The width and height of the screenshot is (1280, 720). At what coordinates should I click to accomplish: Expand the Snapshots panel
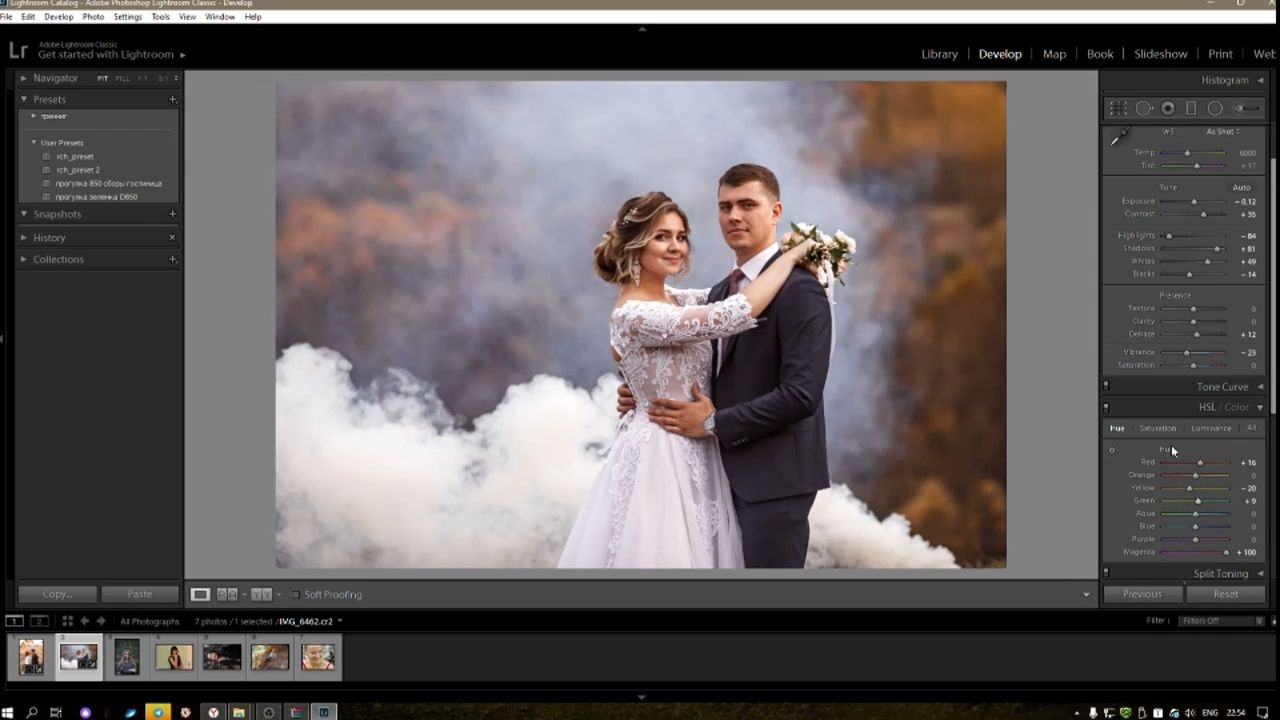click(x=24, y=214)
